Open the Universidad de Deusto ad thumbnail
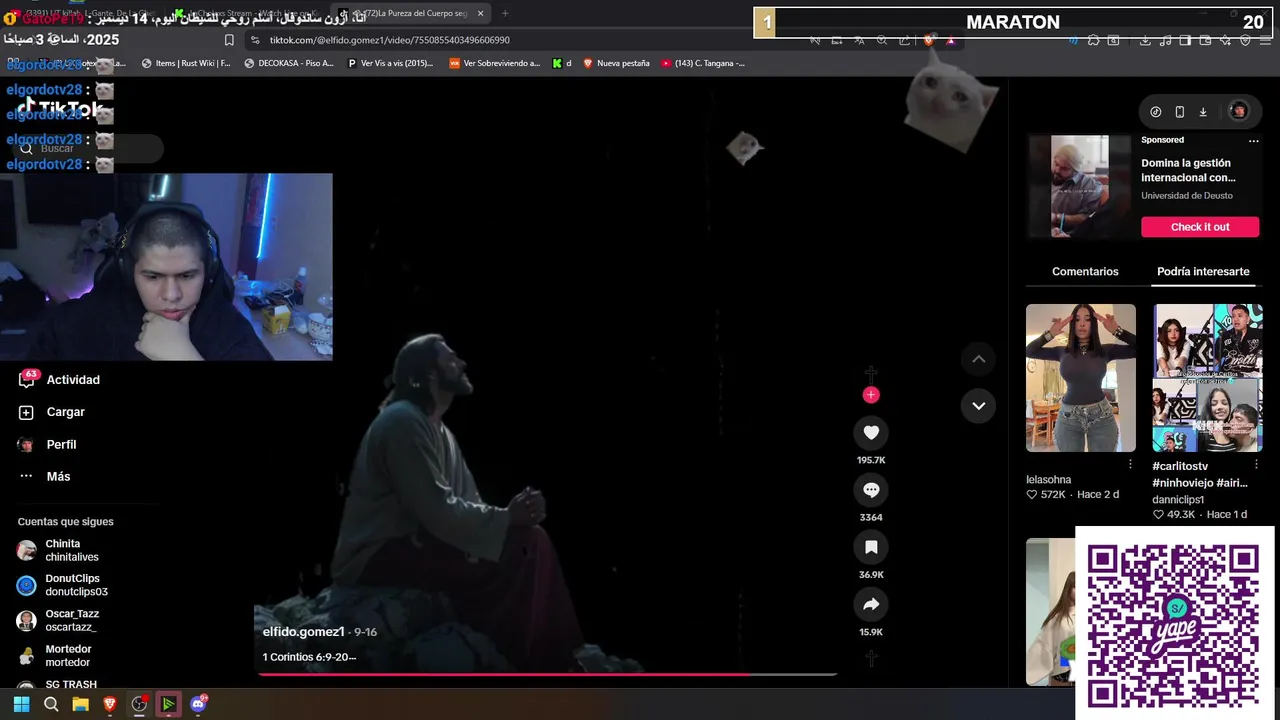Image resolution: width=1280 pixels, height=720 pixels. tap(1080, 187)
